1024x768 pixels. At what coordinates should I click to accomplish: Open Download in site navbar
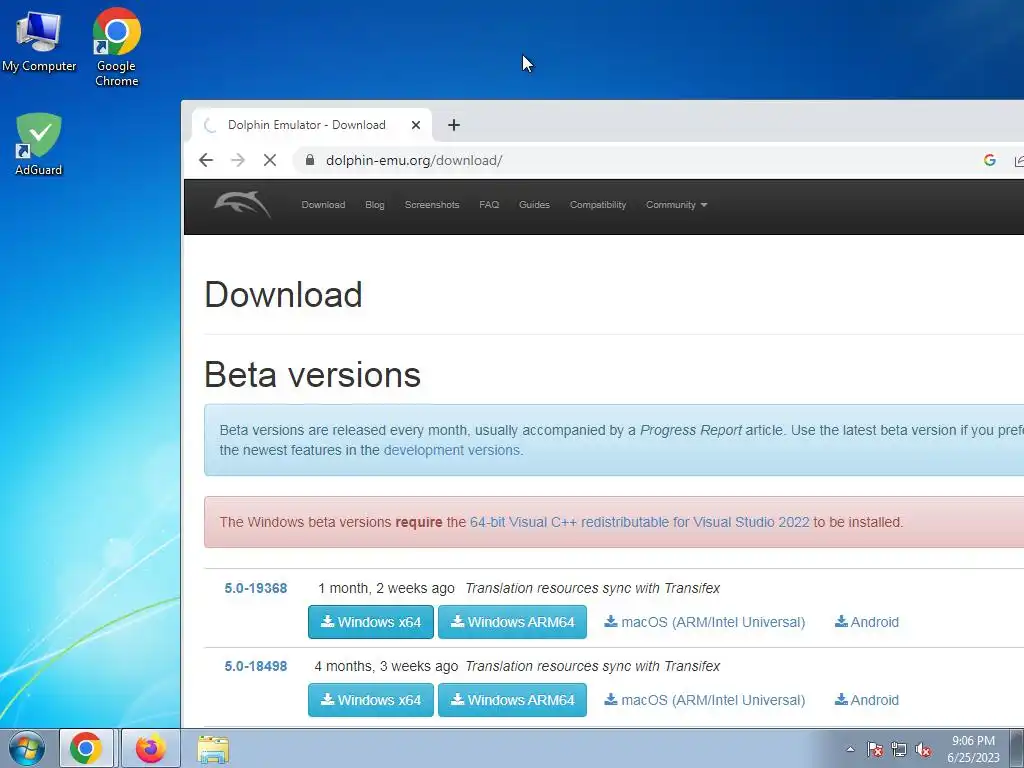tap(323, 204)
